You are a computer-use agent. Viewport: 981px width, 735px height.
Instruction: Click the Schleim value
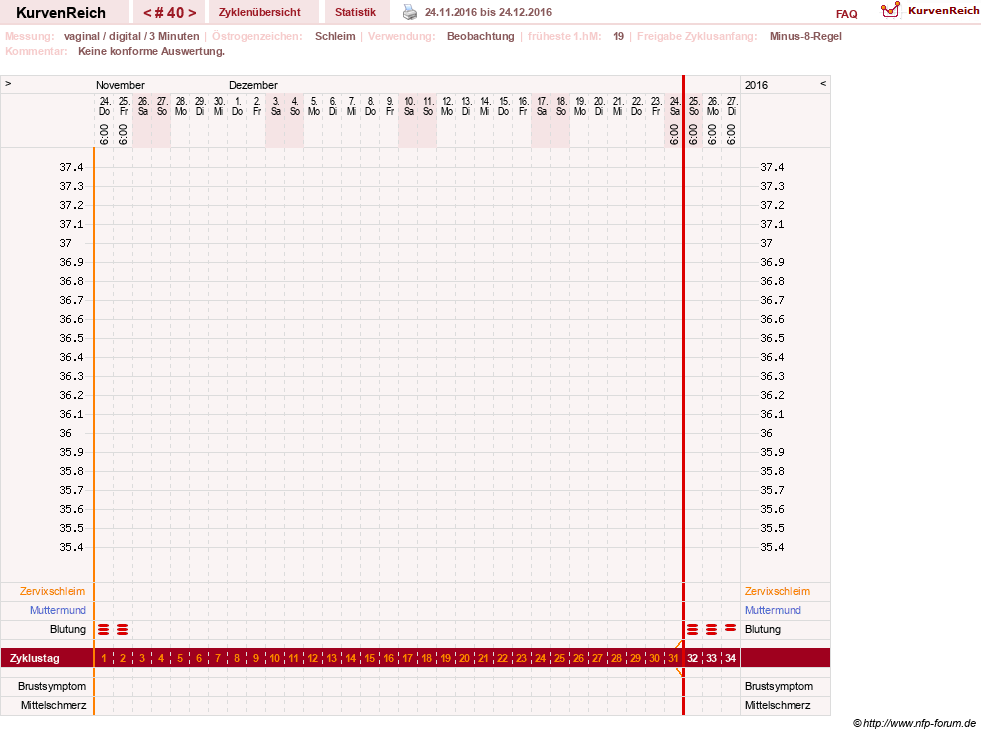point(335,36)
